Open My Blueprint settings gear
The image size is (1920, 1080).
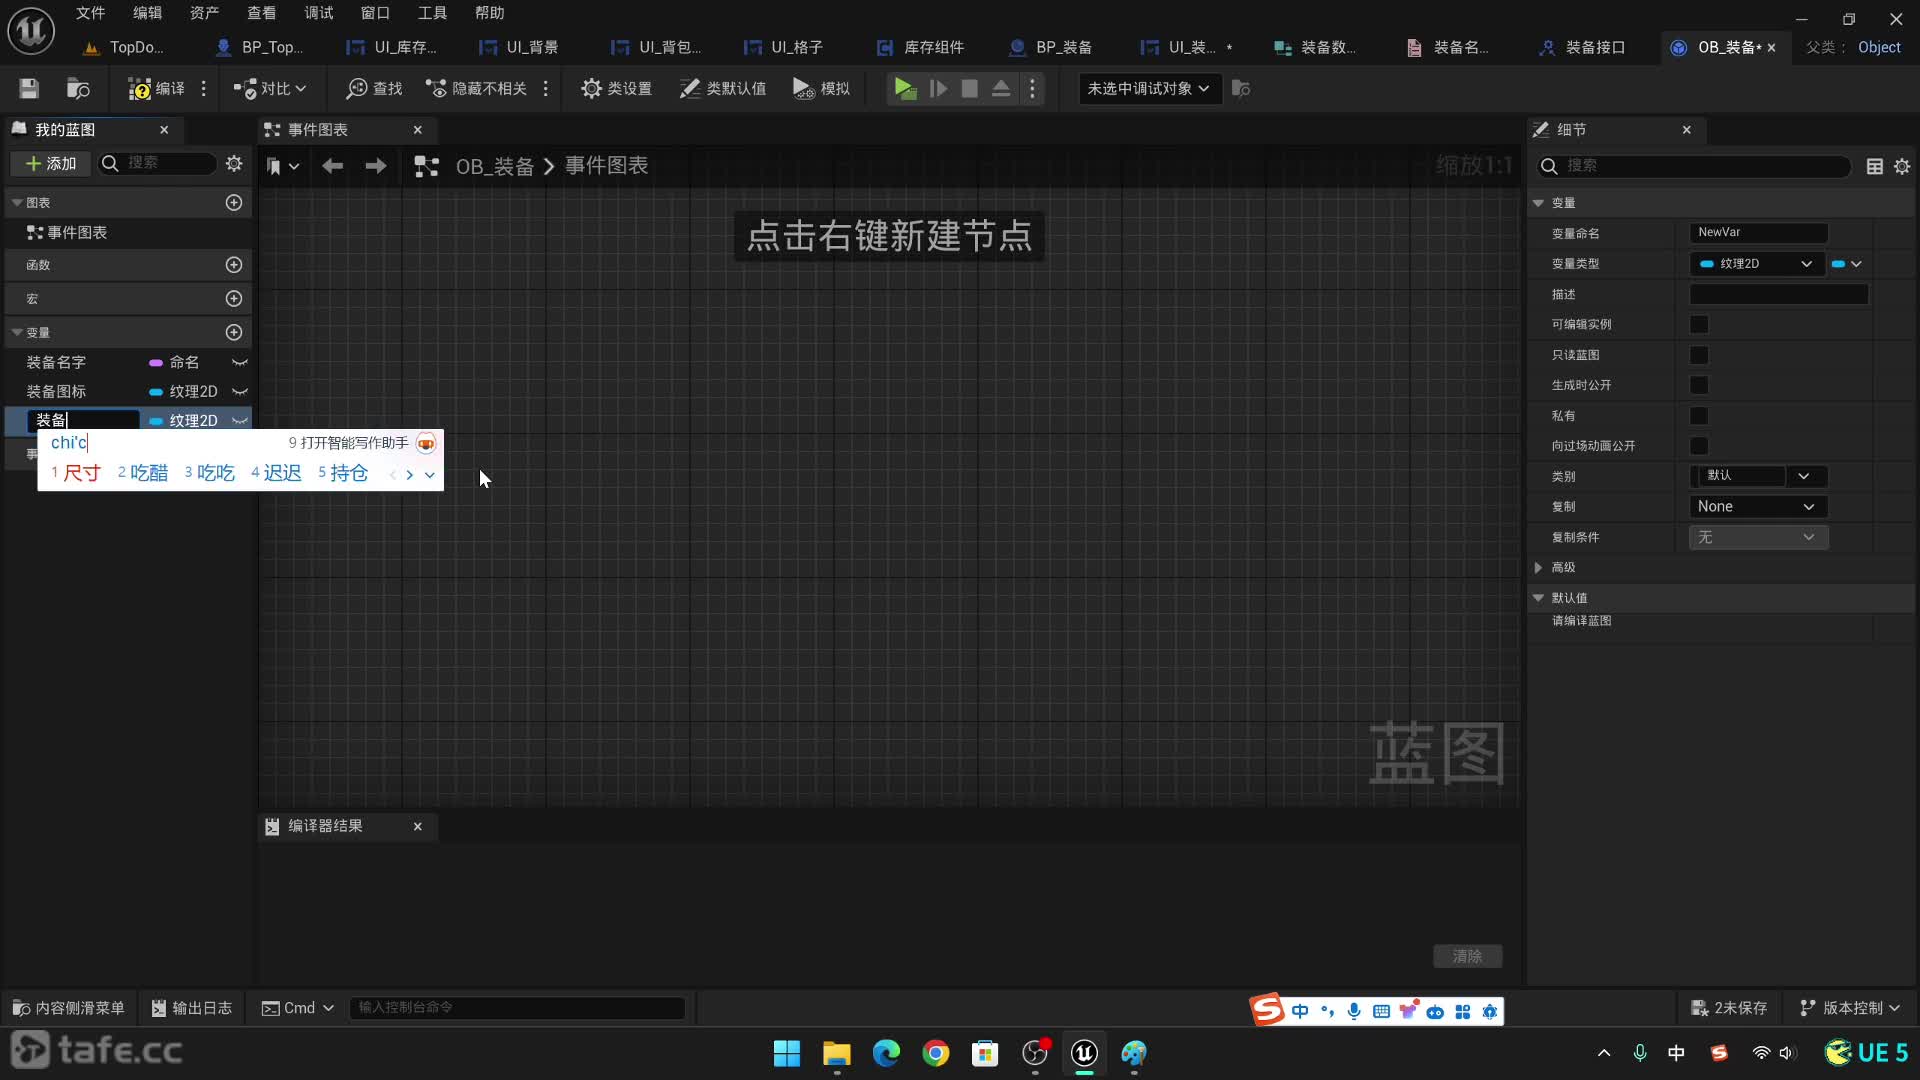(x=234, y=163)
